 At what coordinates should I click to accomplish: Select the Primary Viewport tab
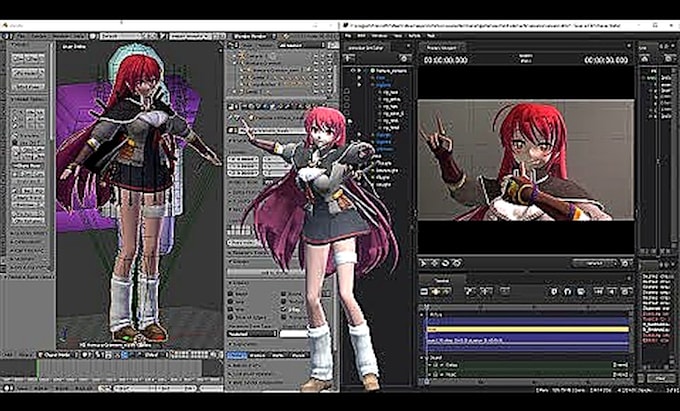click(x=442, y=47)
